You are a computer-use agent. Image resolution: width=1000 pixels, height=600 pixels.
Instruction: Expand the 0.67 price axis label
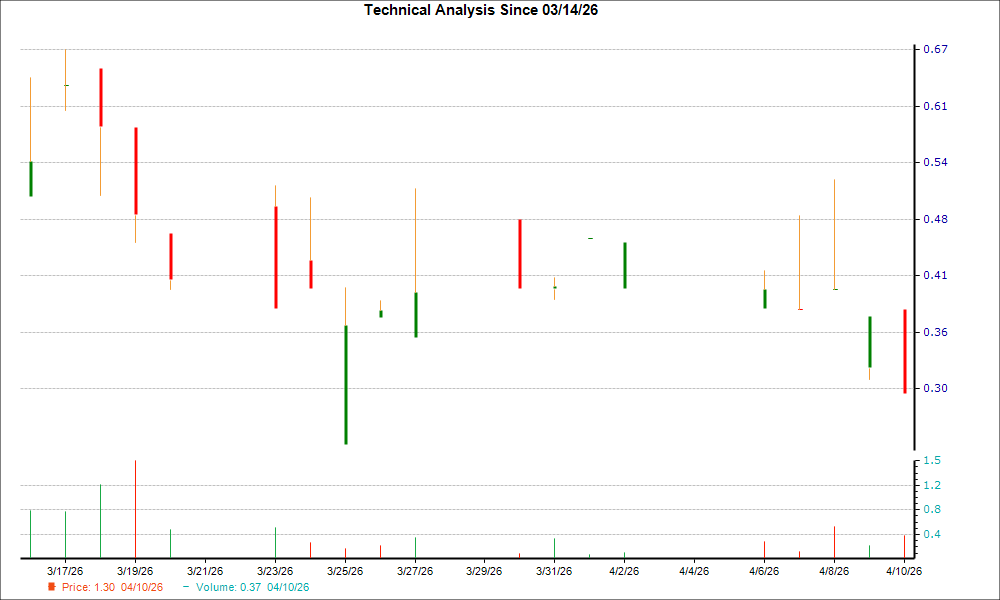(x=934, y=47)
